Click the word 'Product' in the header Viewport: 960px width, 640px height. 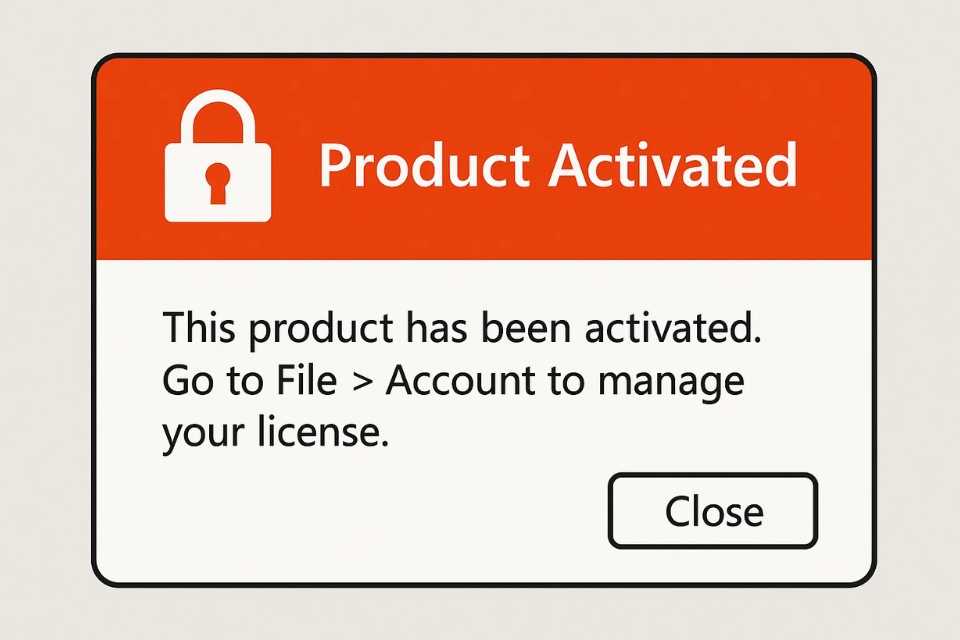coord(424,167)
